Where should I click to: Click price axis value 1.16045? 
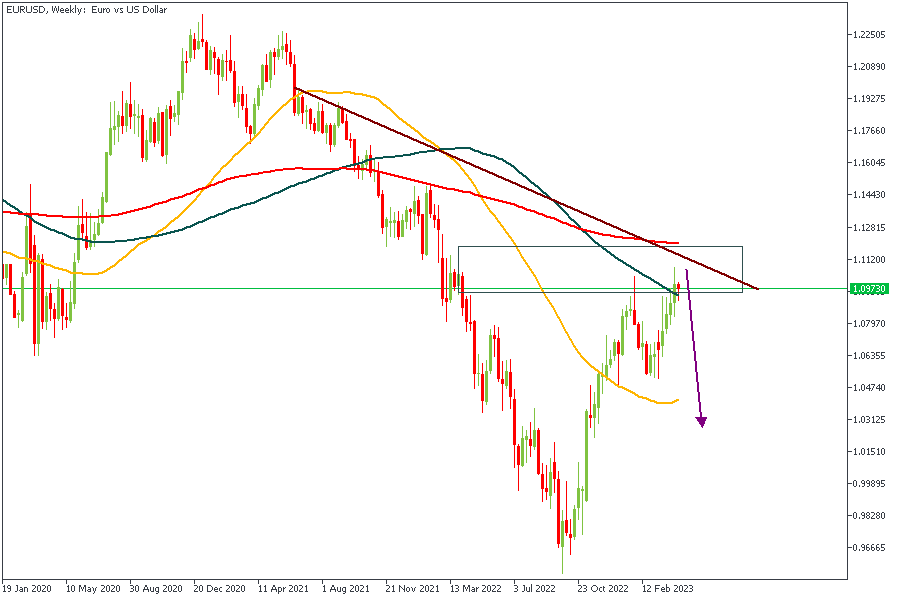(868, 163)
